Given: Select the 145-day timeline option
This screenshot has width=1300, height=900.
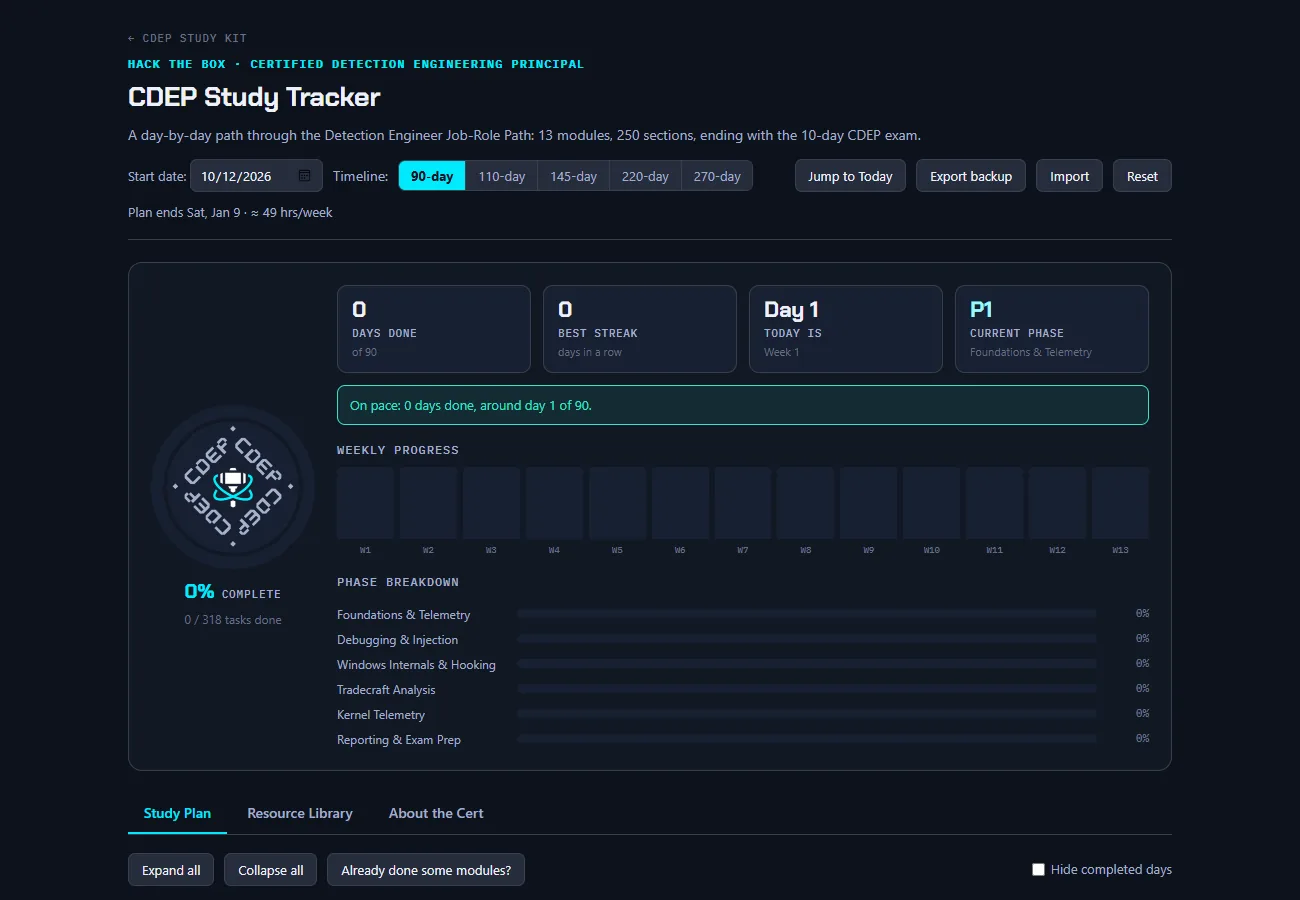Looking at the screenshot, I should click(x=574, y=176).
